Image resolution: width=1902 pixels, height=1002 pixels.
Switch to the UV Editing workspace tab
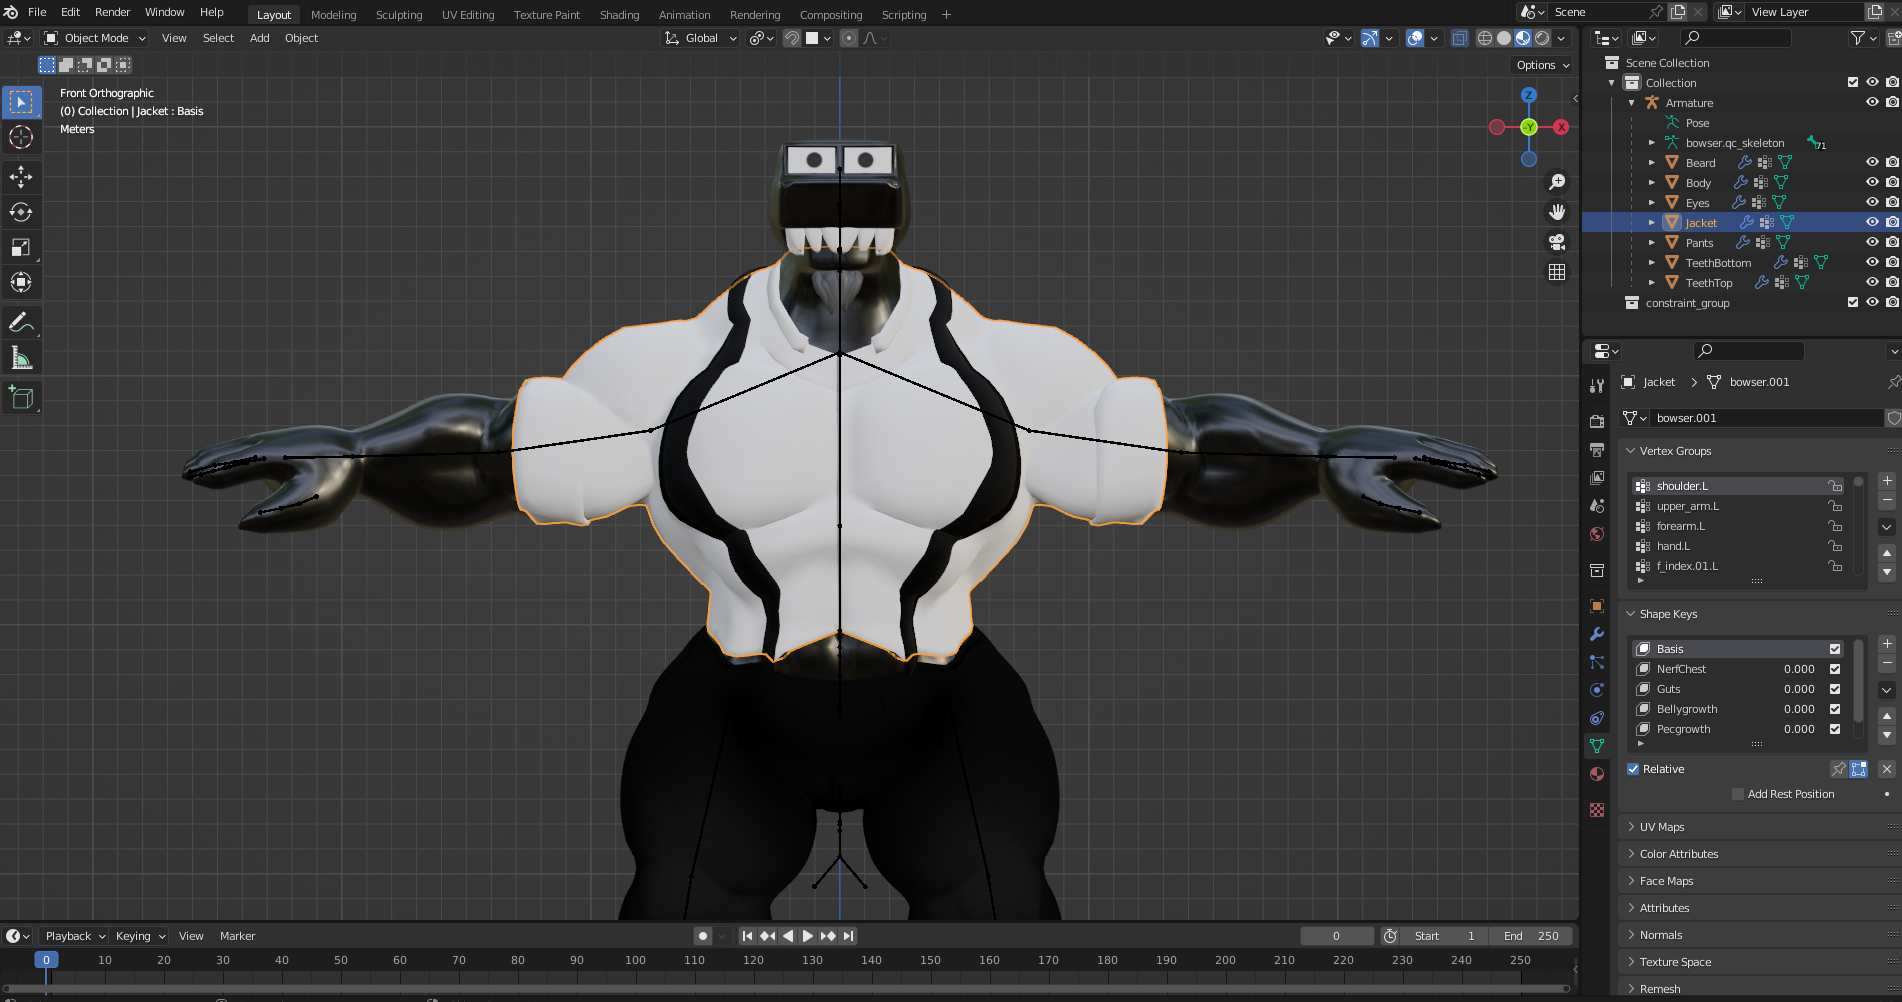[468, 15]
